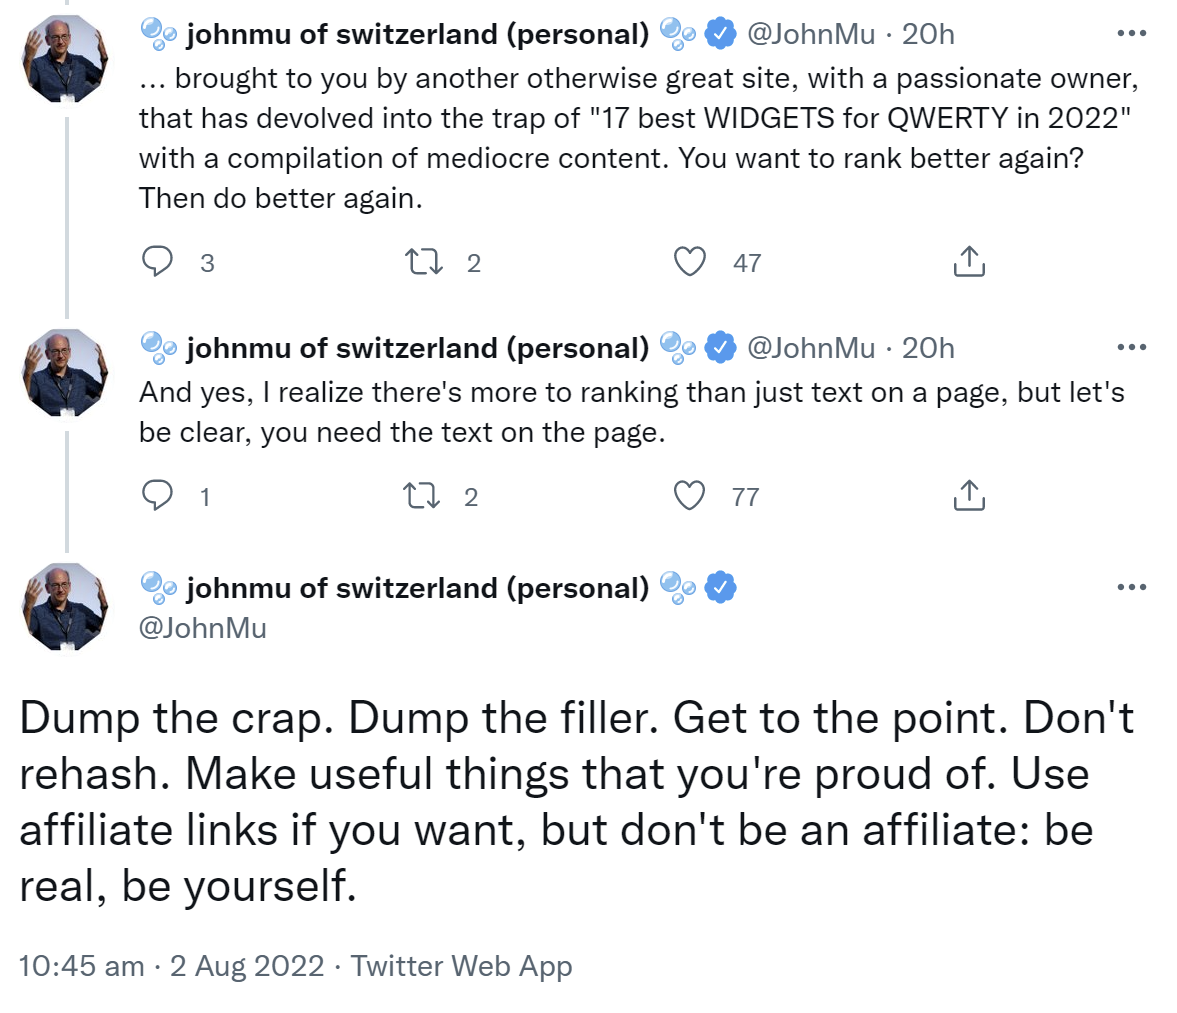The width and height of the screenshot is (1177, 1013).
Task: Reply to the "text on the page" tweet
Action: point(158,496)
